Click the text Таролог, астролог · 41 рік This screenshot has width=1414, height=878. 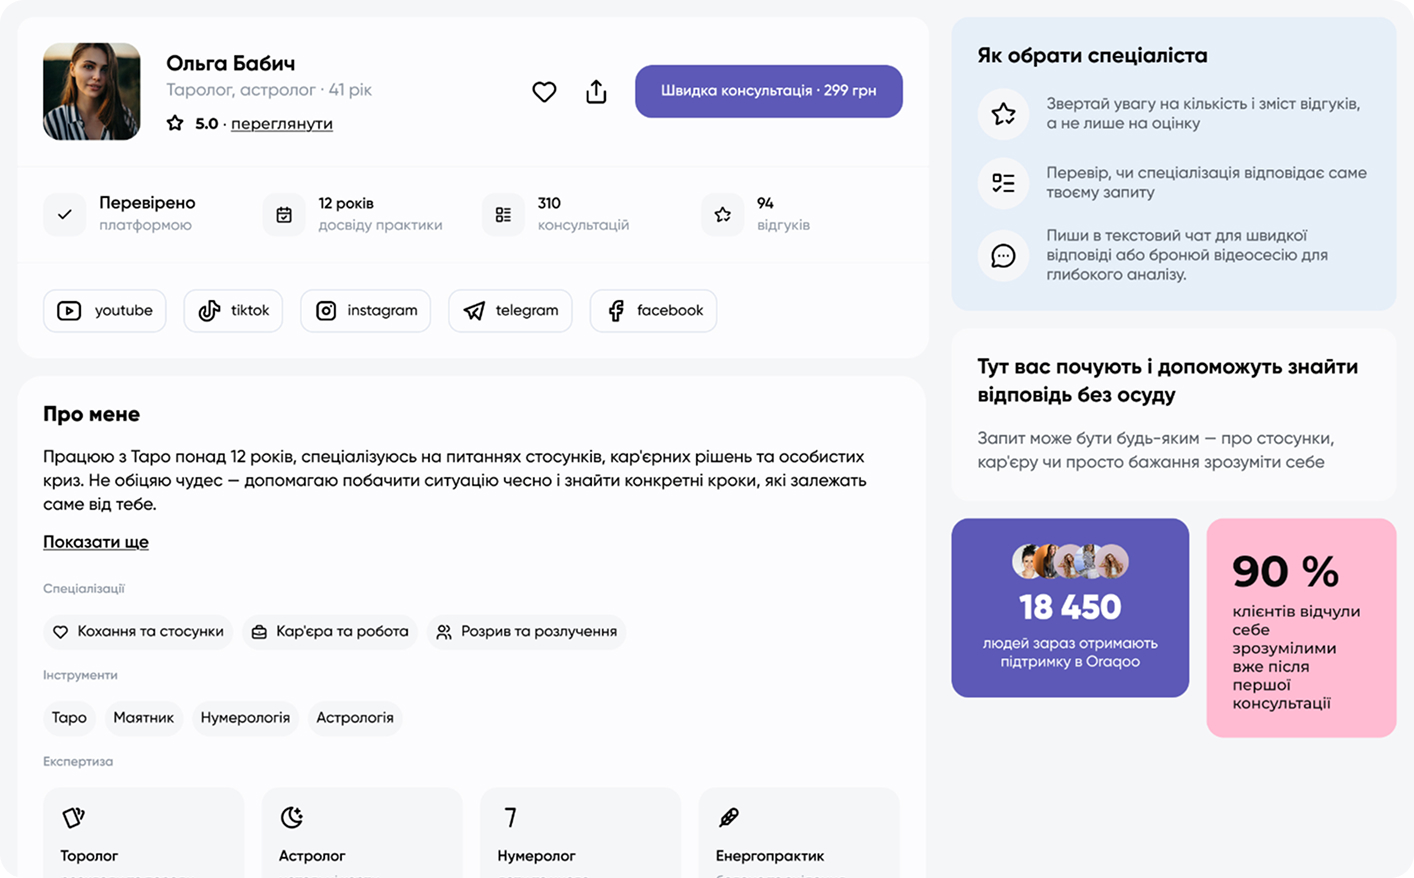(269, 90)
